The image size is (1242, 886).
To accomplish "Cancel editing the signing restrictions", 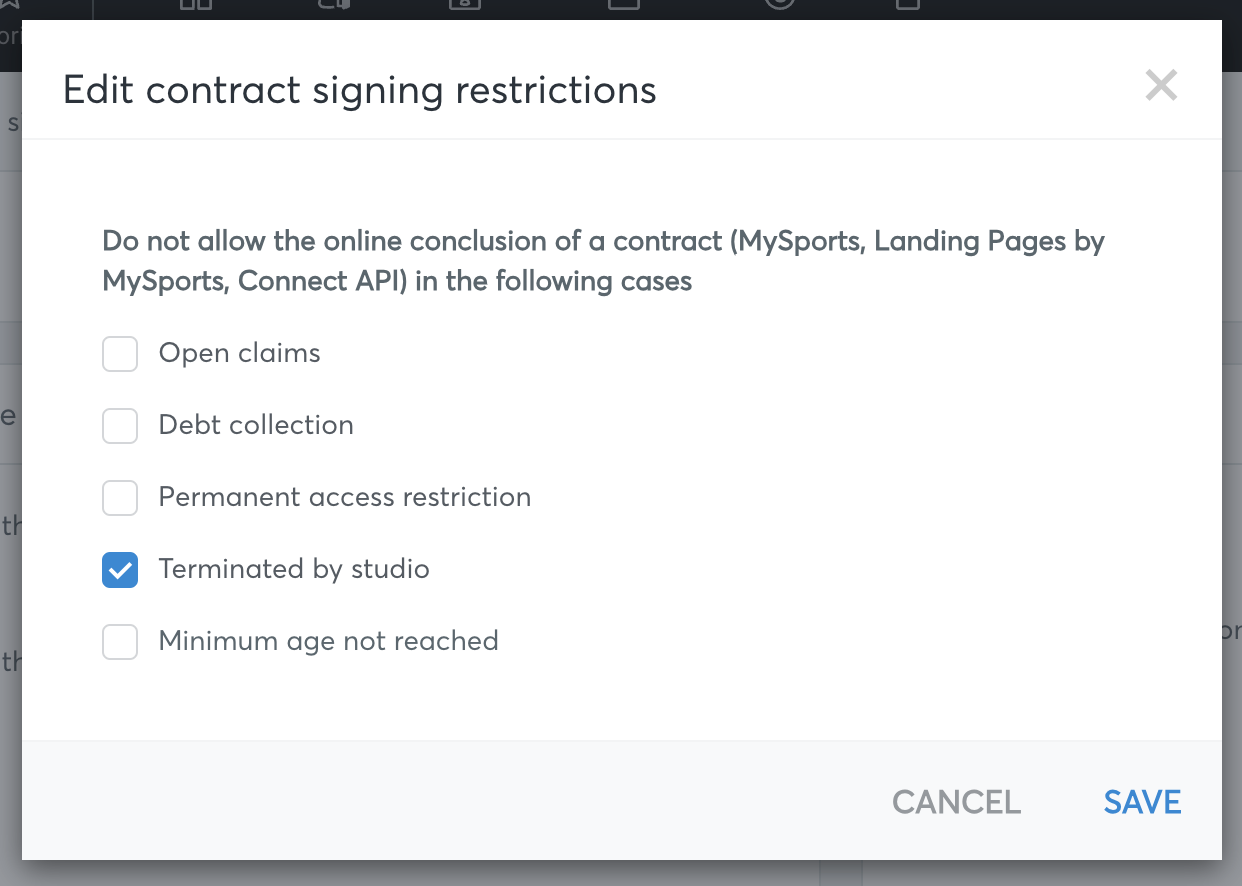I will pyautogui.click(x=956, y=802).
